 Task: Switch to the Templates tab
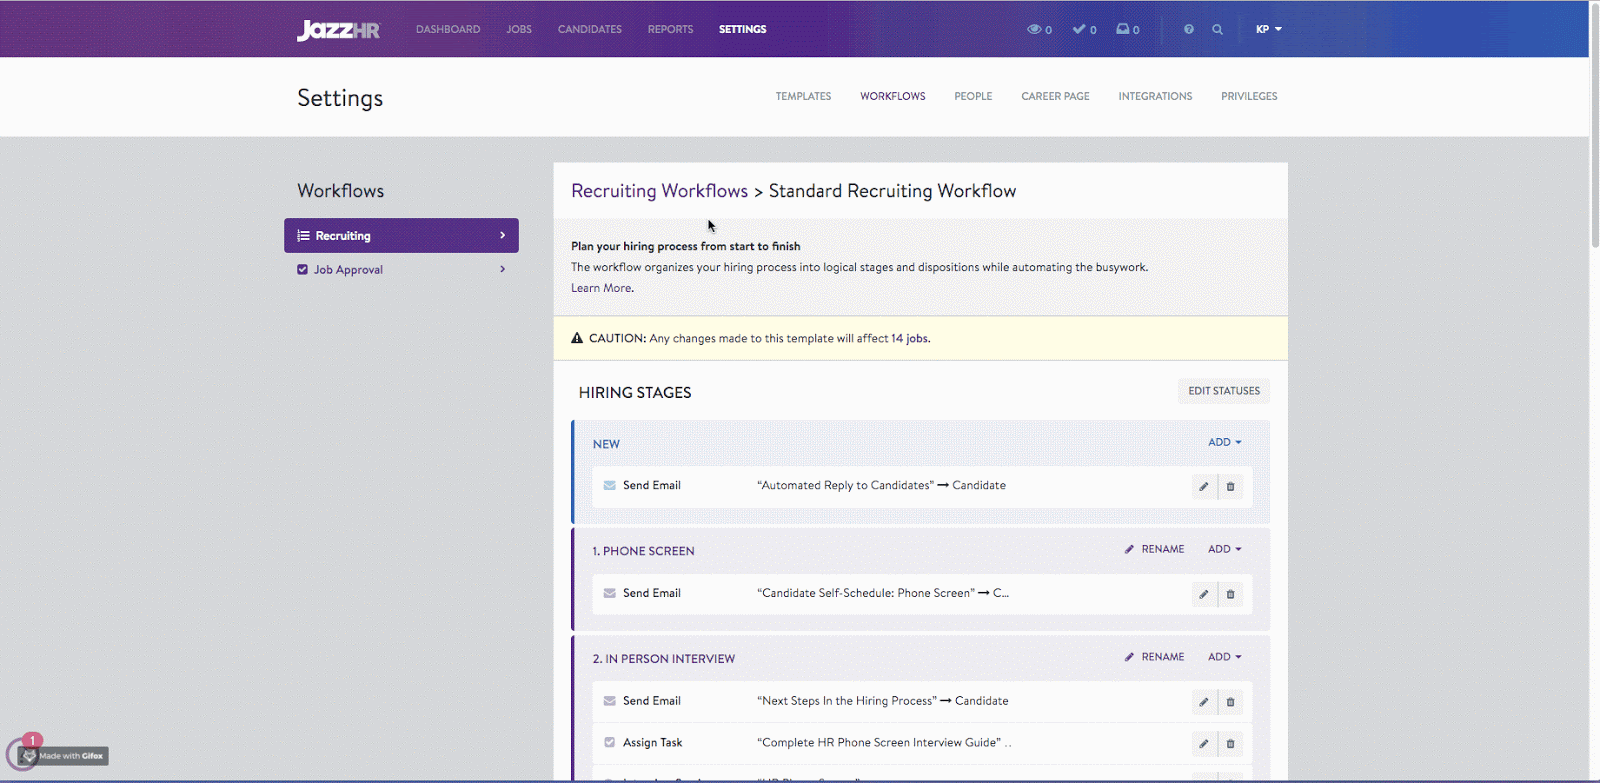coord(803,96)
